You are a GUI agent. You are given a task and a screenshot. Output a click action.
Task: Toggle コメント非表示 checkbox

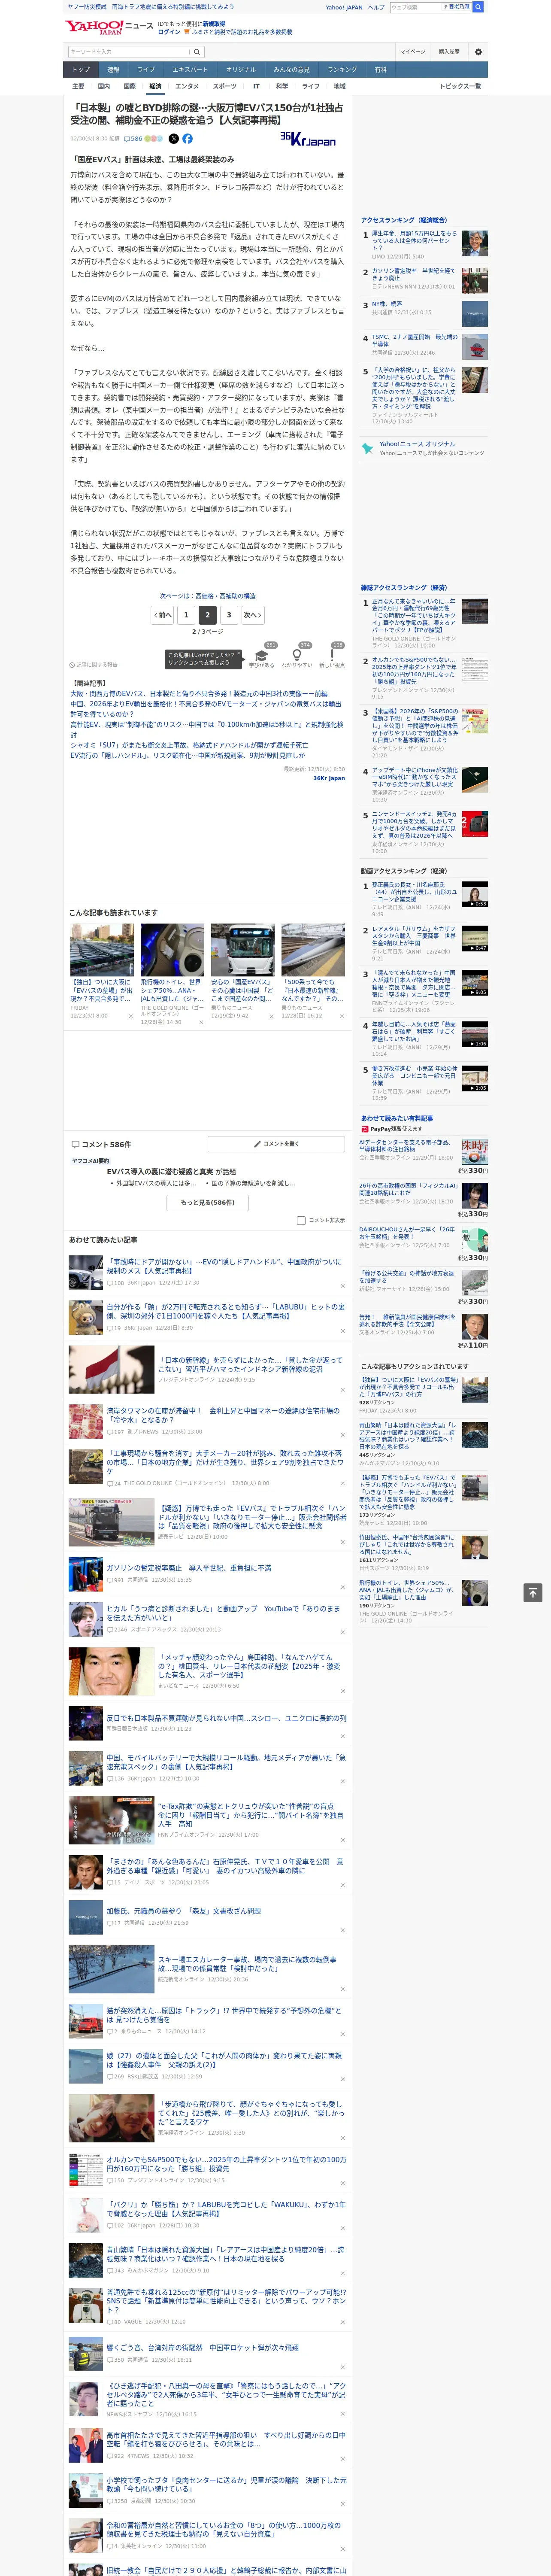301,1220
